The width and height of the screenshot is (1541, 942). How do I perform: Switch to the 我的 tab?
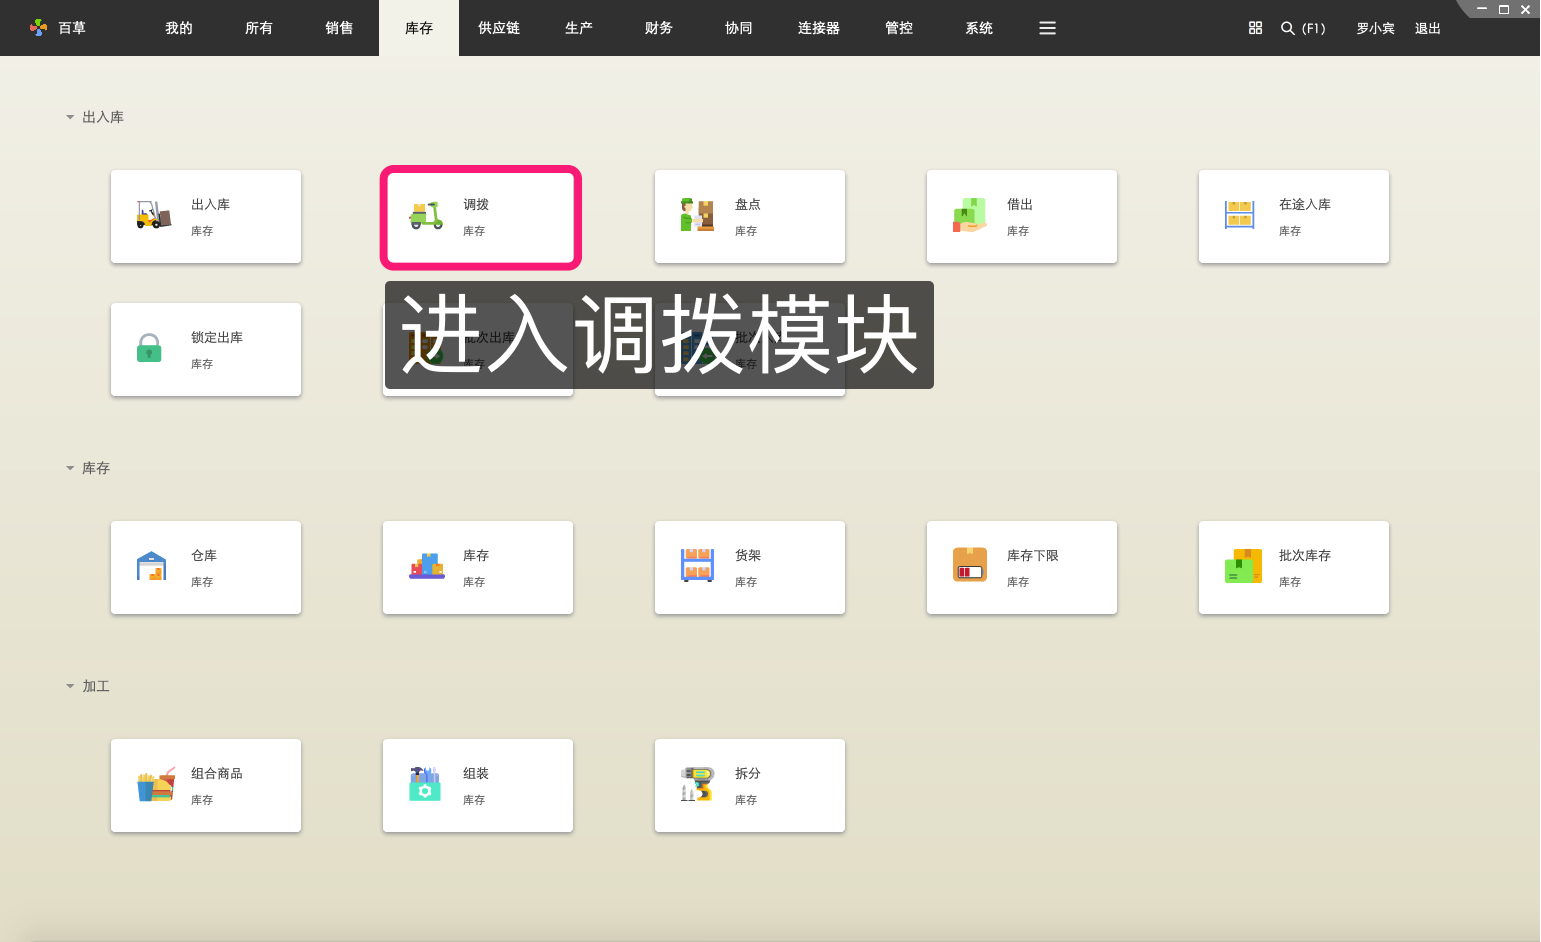point(179,28)
